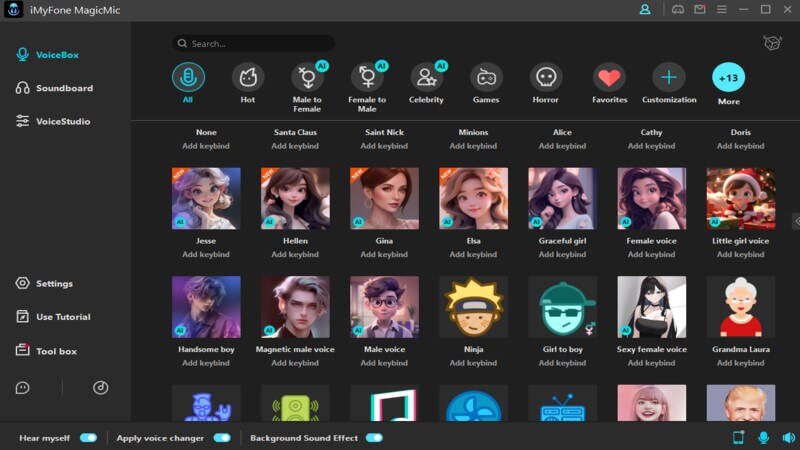Expand the side panel arrow at right edge
The image size is (800, 450).
(796, 221)
